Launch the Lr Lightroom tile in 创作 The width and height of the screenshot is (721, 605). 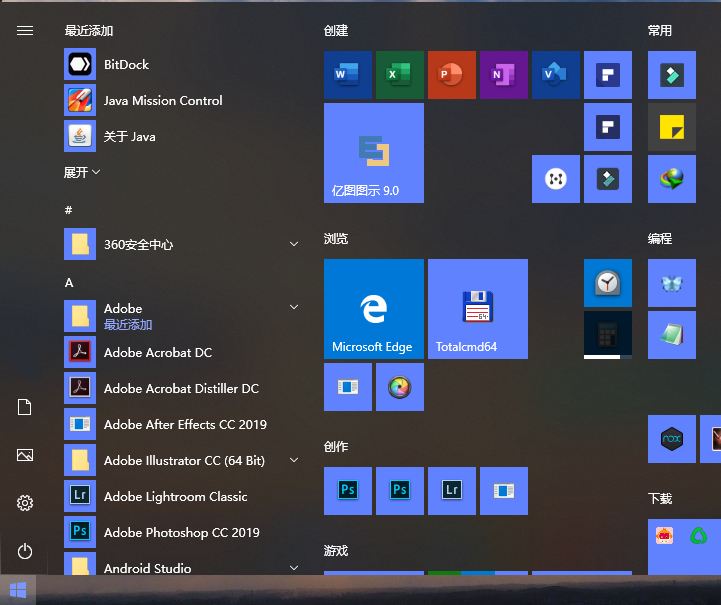coord(452,491)
